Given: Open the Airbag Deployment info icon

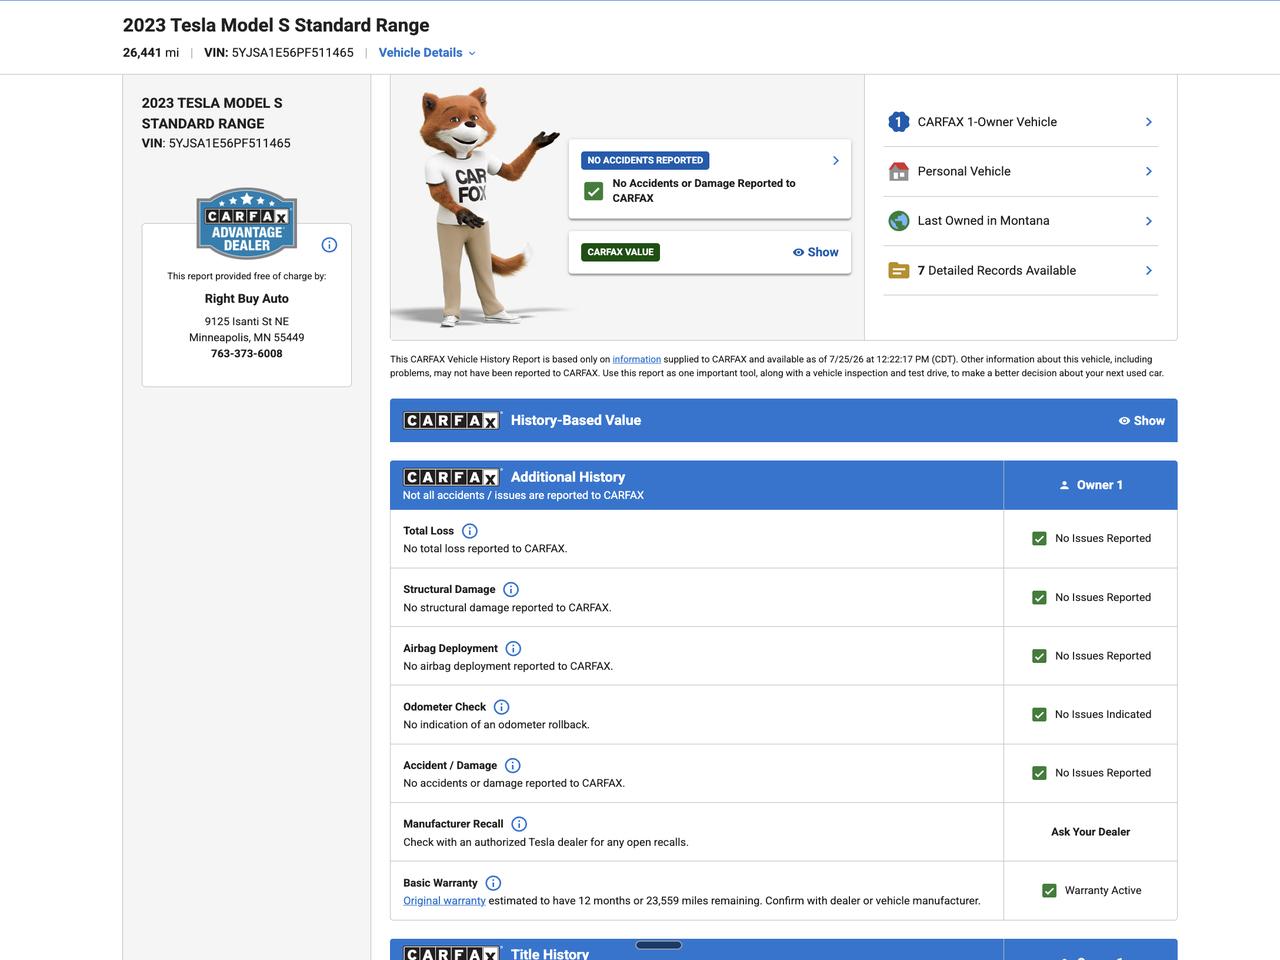Looking at the screenshot, I should 513,649.
